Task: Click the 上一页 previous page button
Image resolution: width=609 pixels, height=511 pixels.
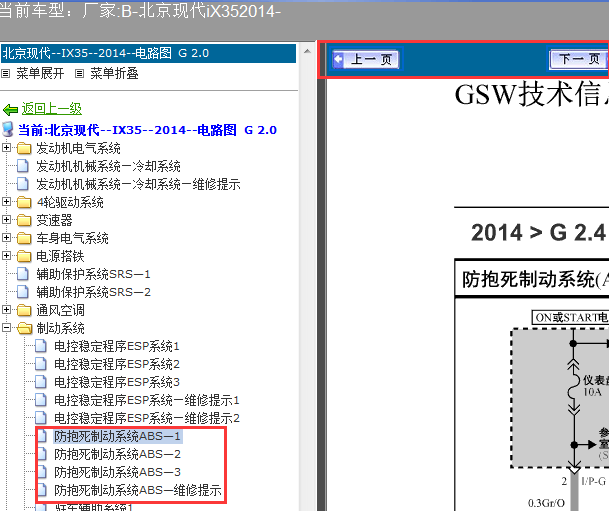Action: [x=366, y=59]
